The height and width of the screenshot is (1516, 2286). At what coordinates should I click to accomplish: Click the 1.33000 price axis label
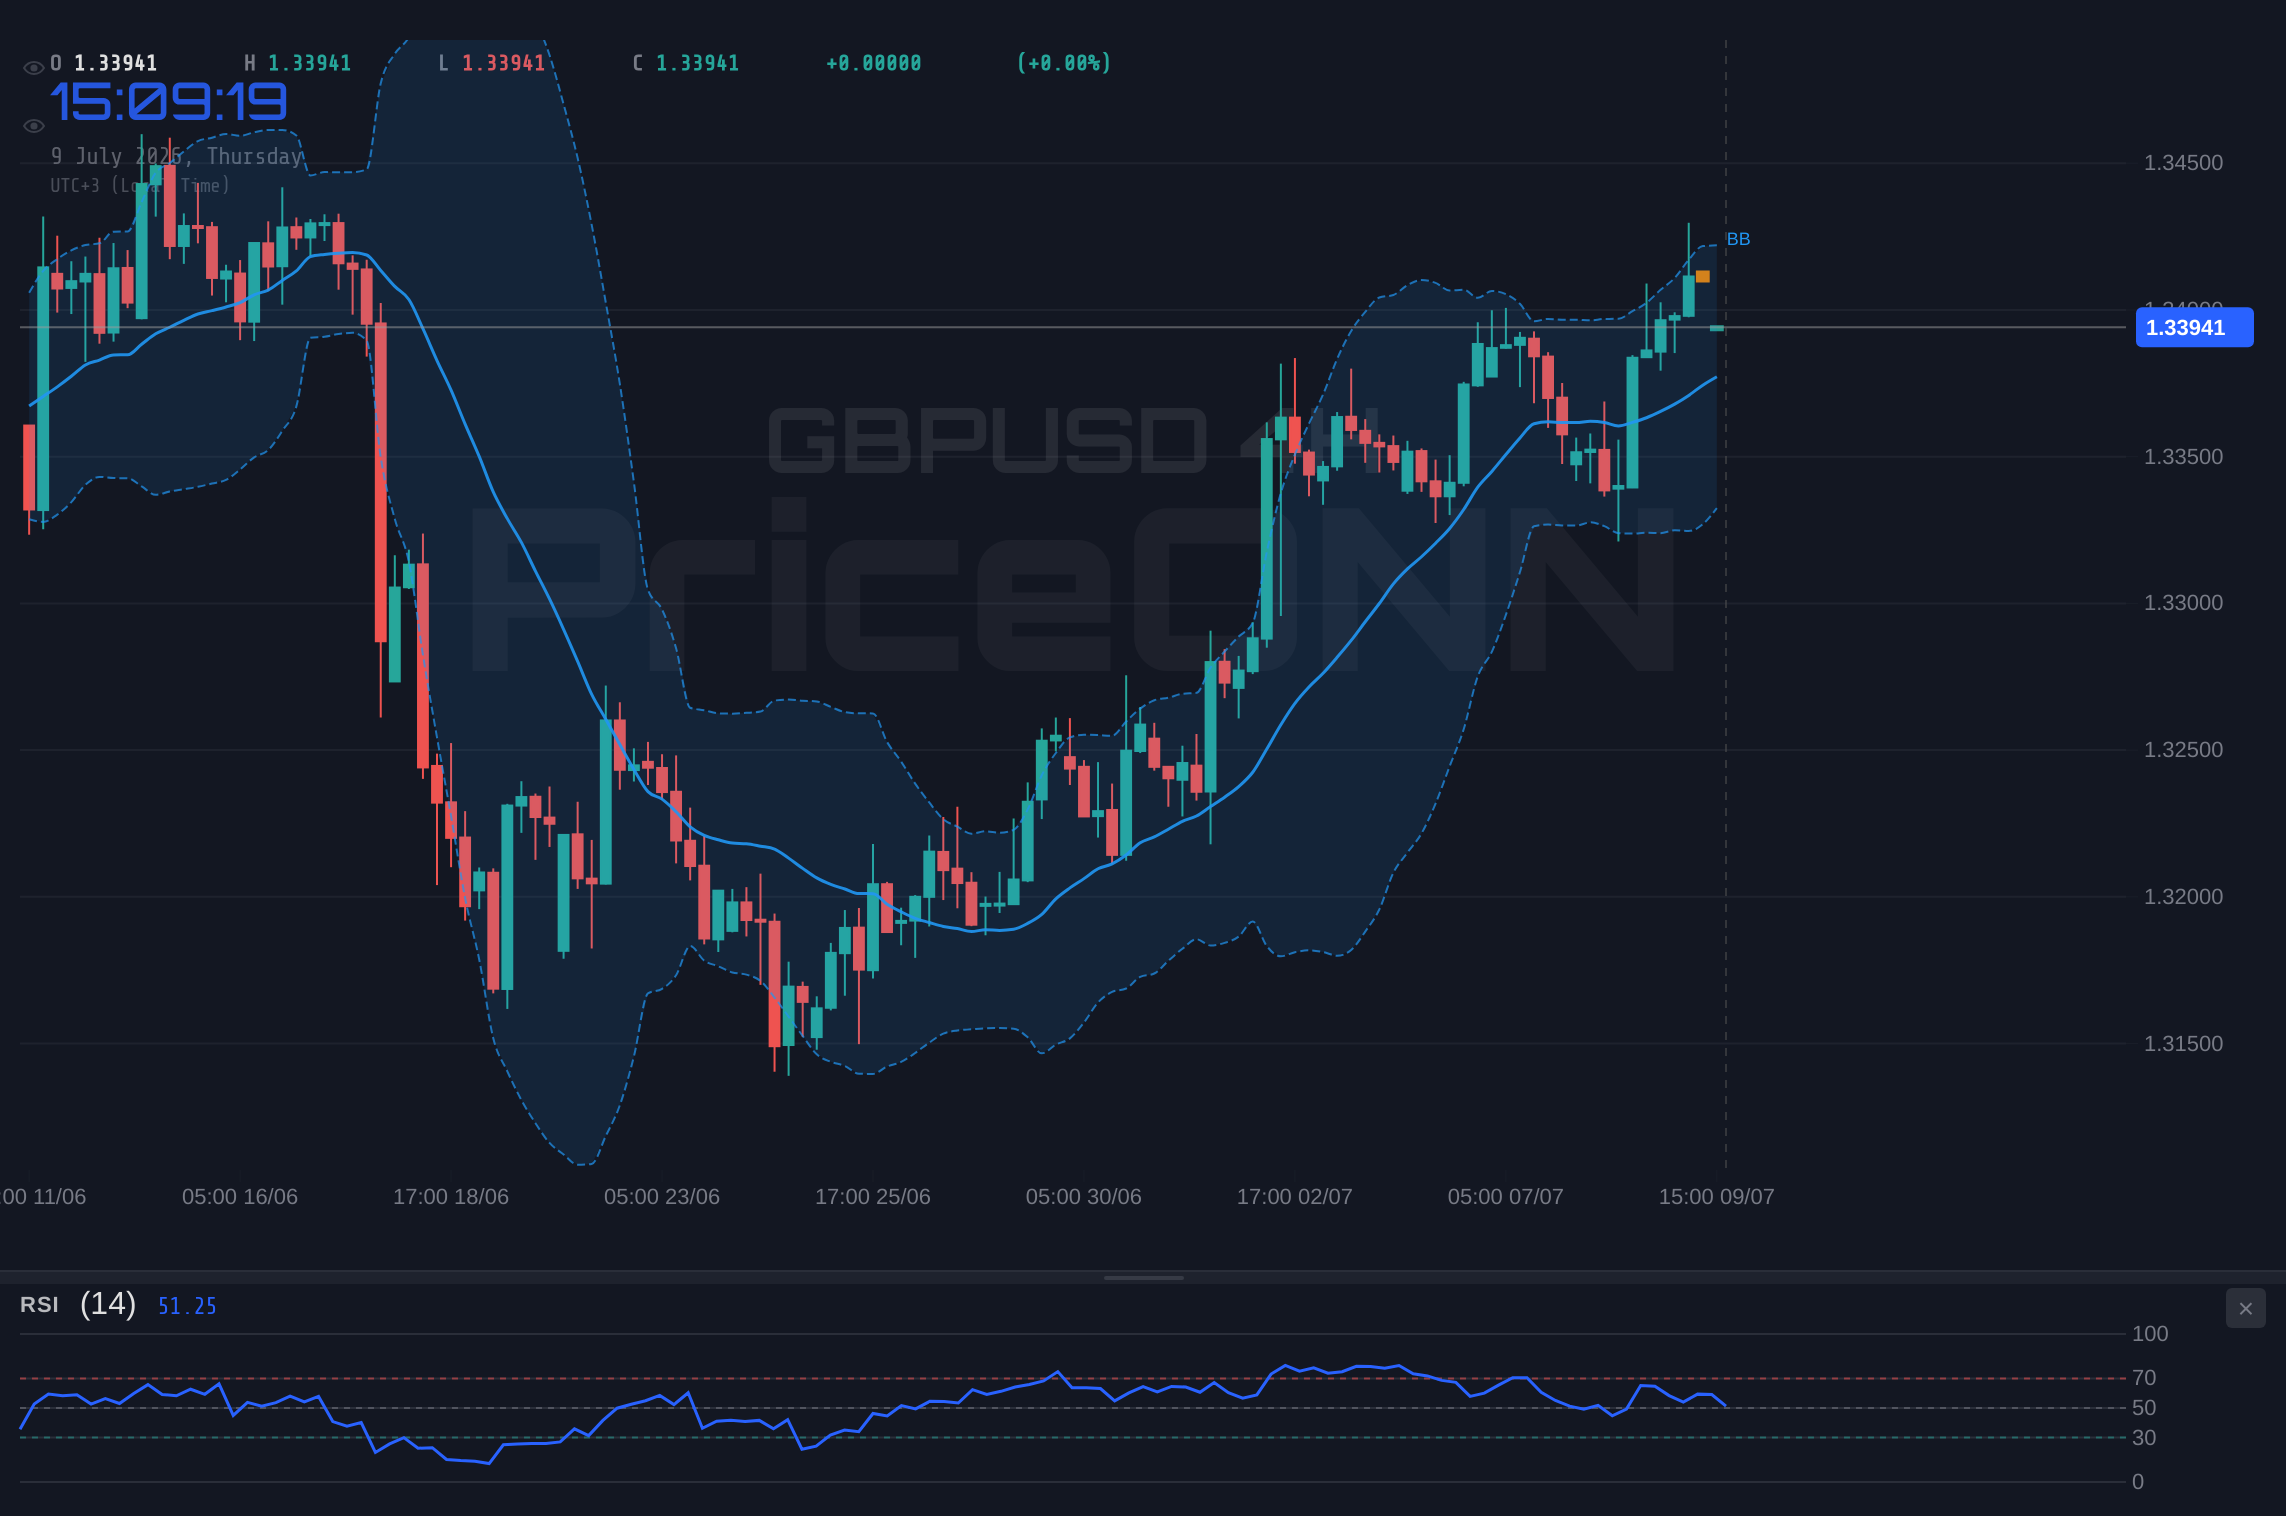tap(2183, 603)
